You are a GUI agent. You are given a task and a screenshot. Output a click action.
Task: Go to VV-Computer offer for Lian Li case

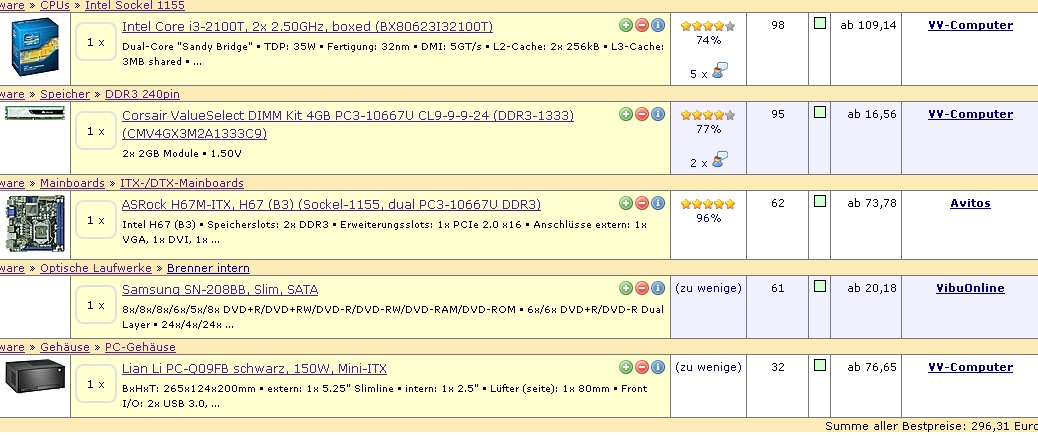(970, 367)
